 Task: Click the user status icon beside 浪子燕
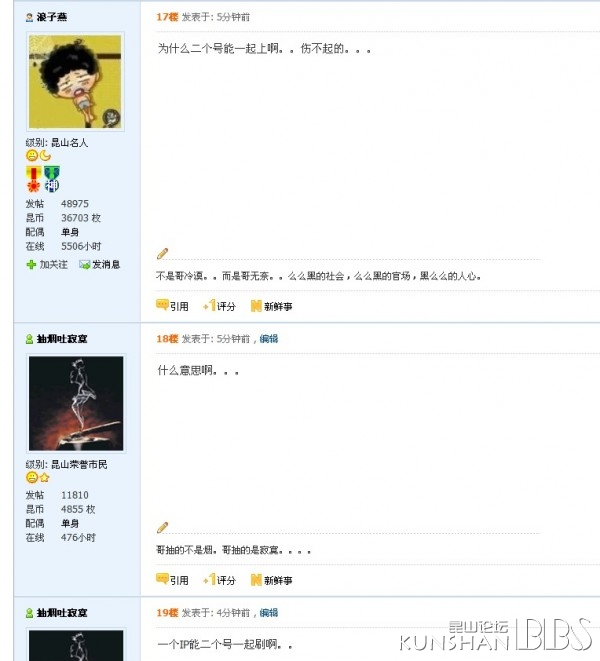click(29, 17)
